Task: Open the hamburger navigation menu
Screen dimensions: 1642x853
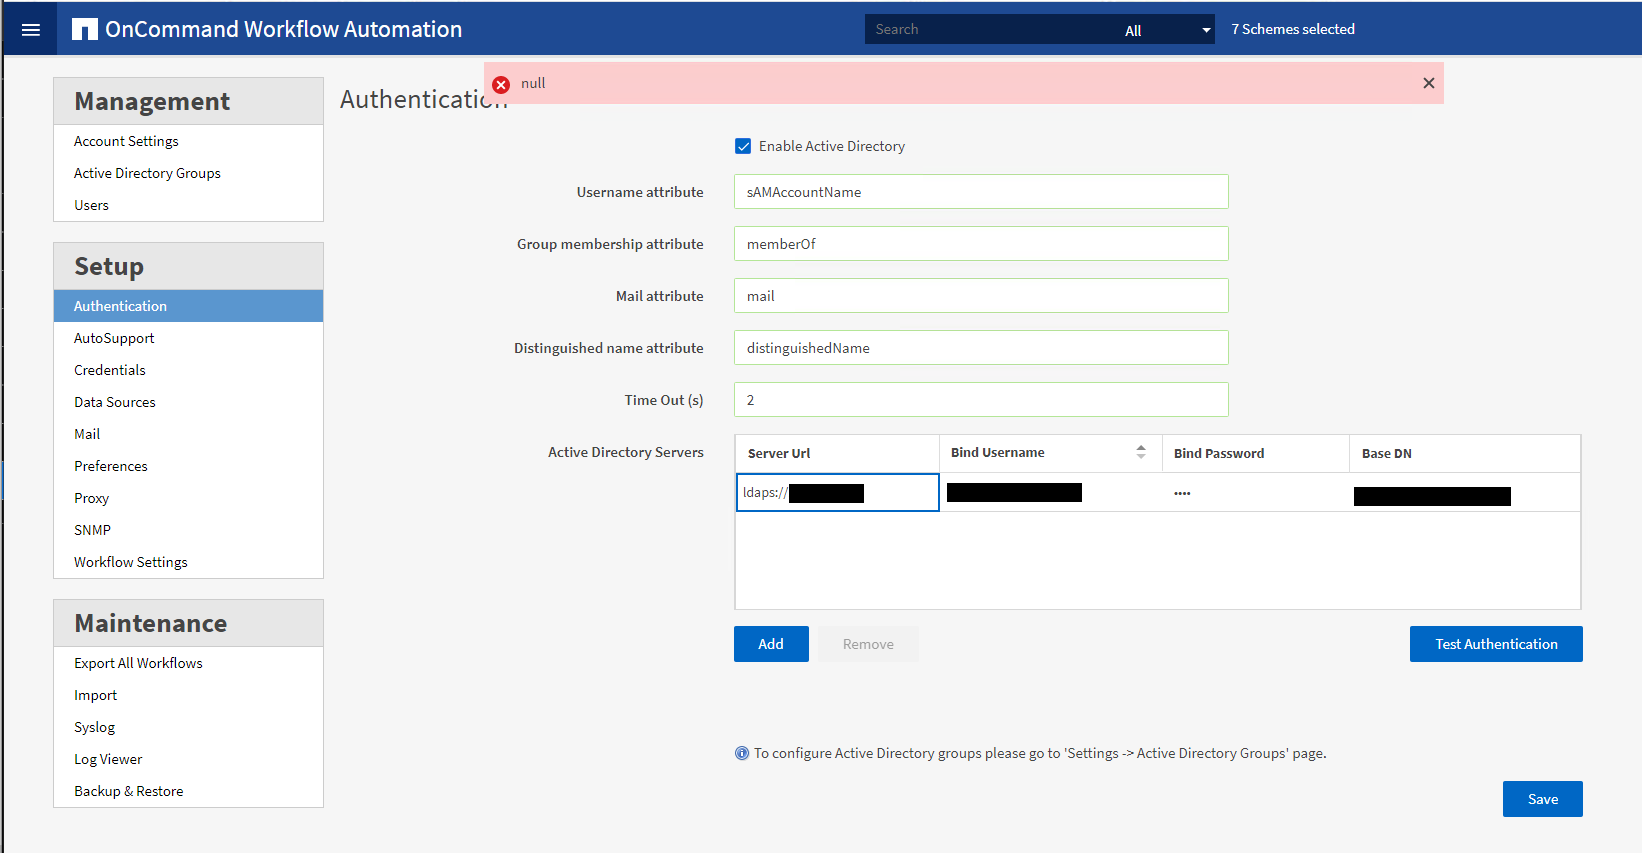Action: pyautogui.click(x=31, y=30)
